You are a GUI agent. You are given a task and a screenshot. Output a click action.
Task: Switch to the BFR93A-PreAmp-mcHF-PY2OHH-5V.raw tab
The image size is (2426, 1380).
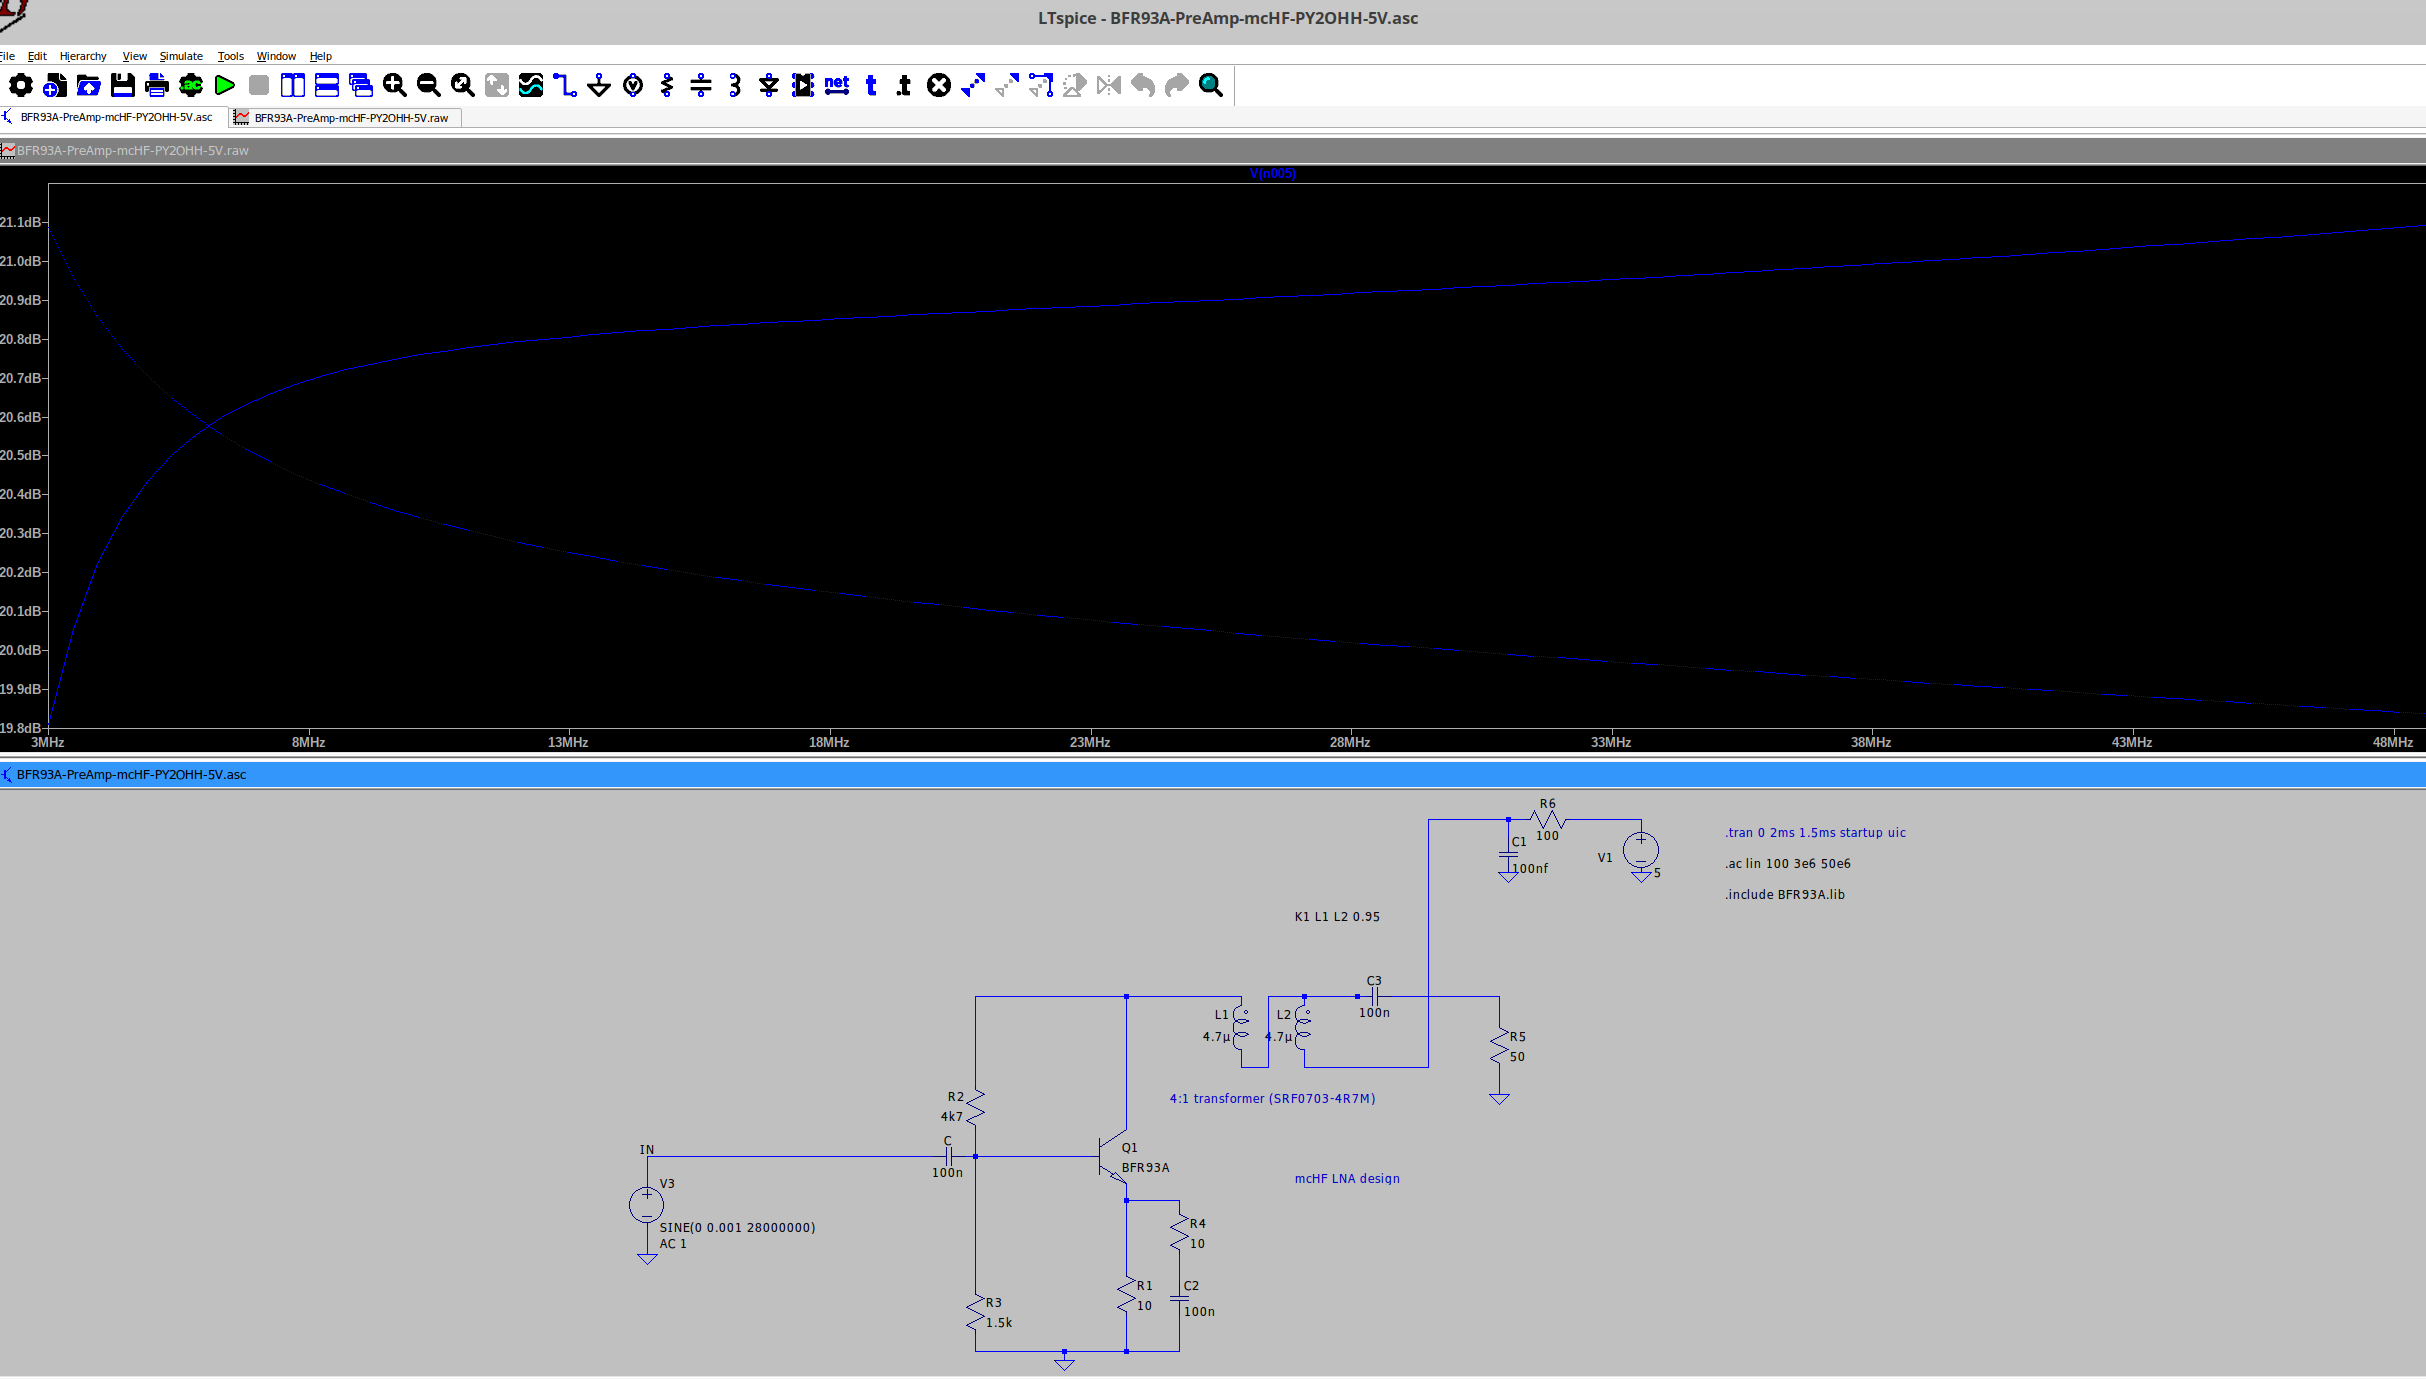tap(344, 117)
